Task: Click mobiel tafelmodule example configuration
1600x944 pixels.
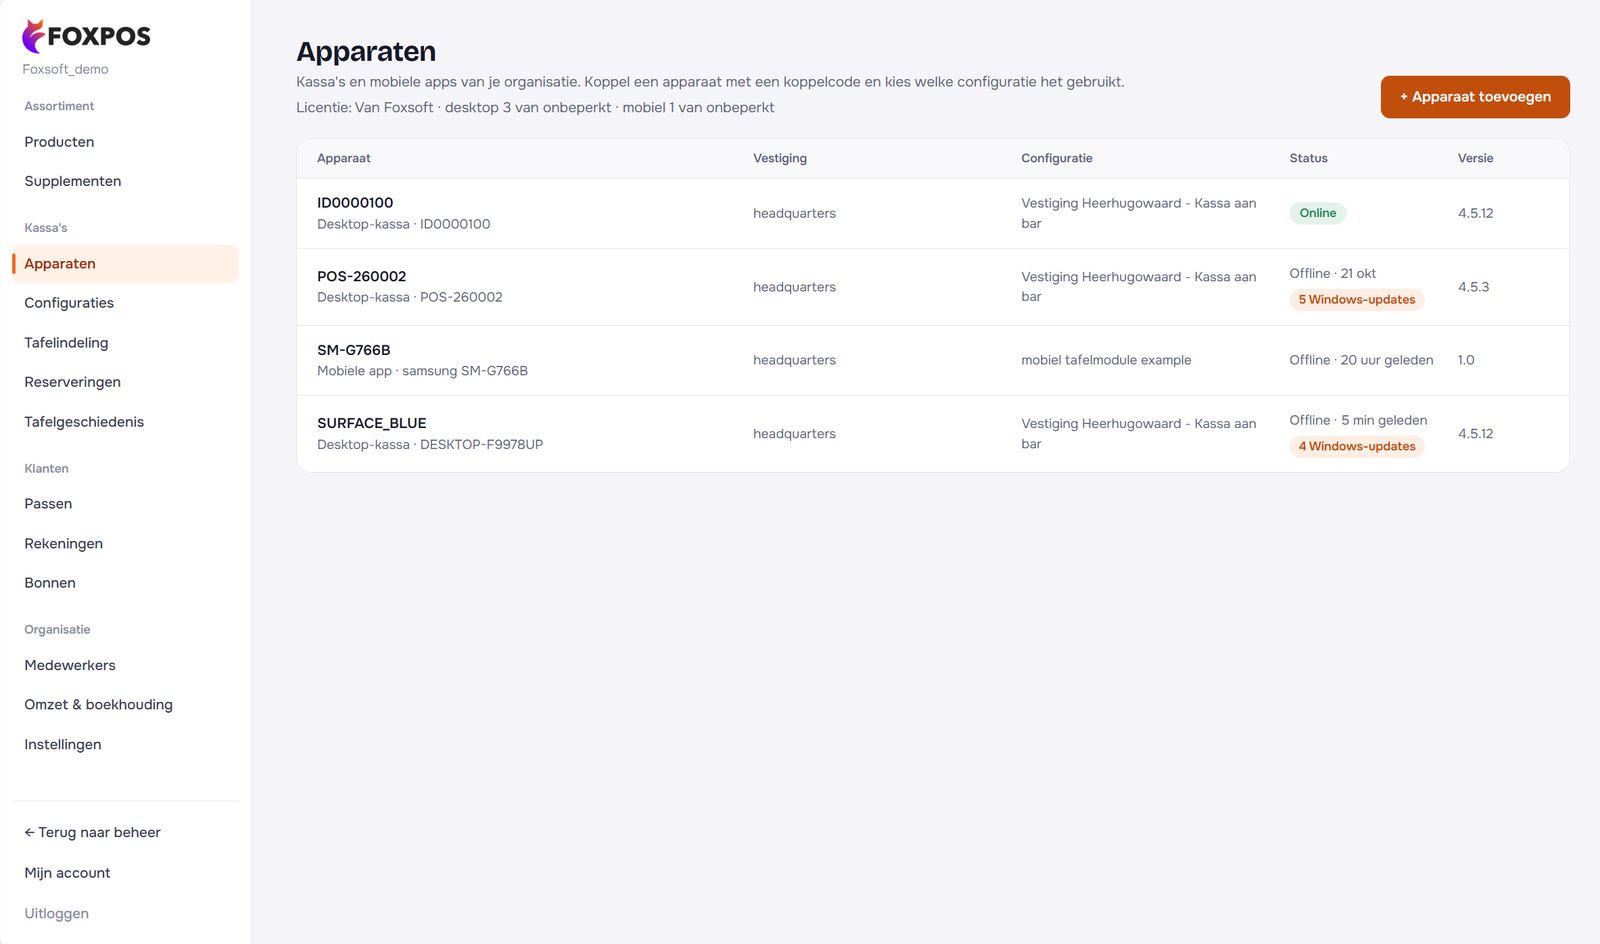Action: [x=1106, y=360]
